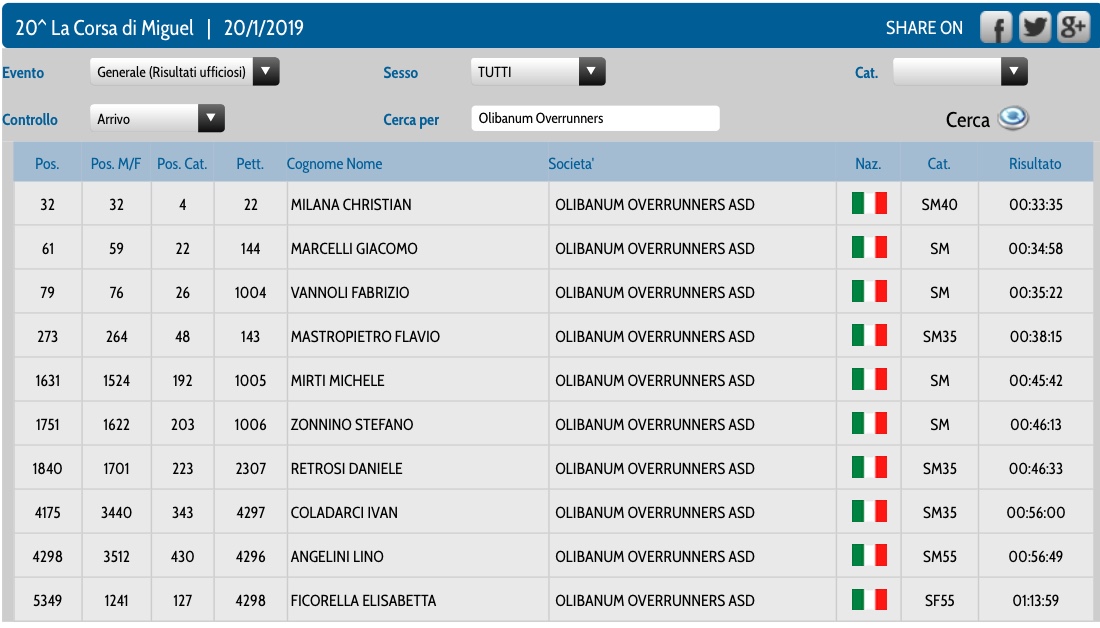
Task: Select runner VANNOLI FABRIZIO
Action: (350, 293)
